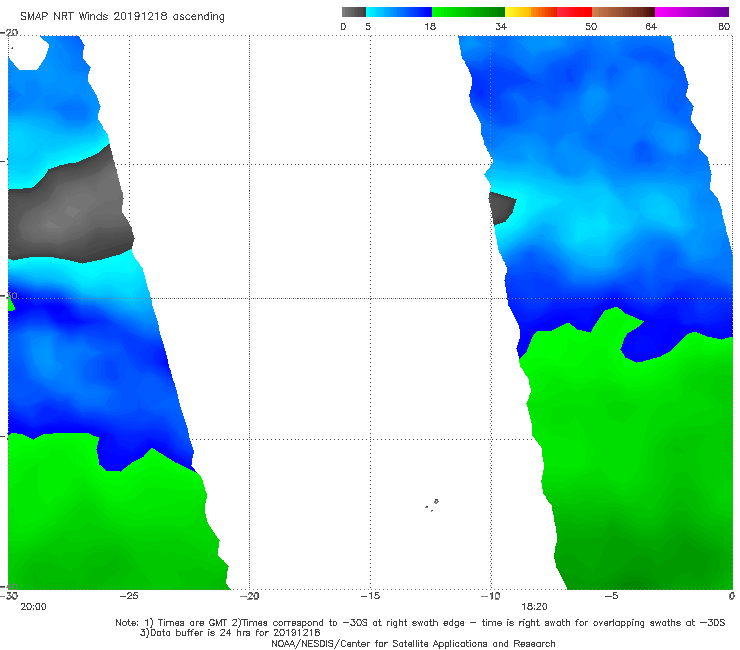Click the NOAA/NESDIS credit line
This screenshot has height=650, width=740.
tap(413, 644)
